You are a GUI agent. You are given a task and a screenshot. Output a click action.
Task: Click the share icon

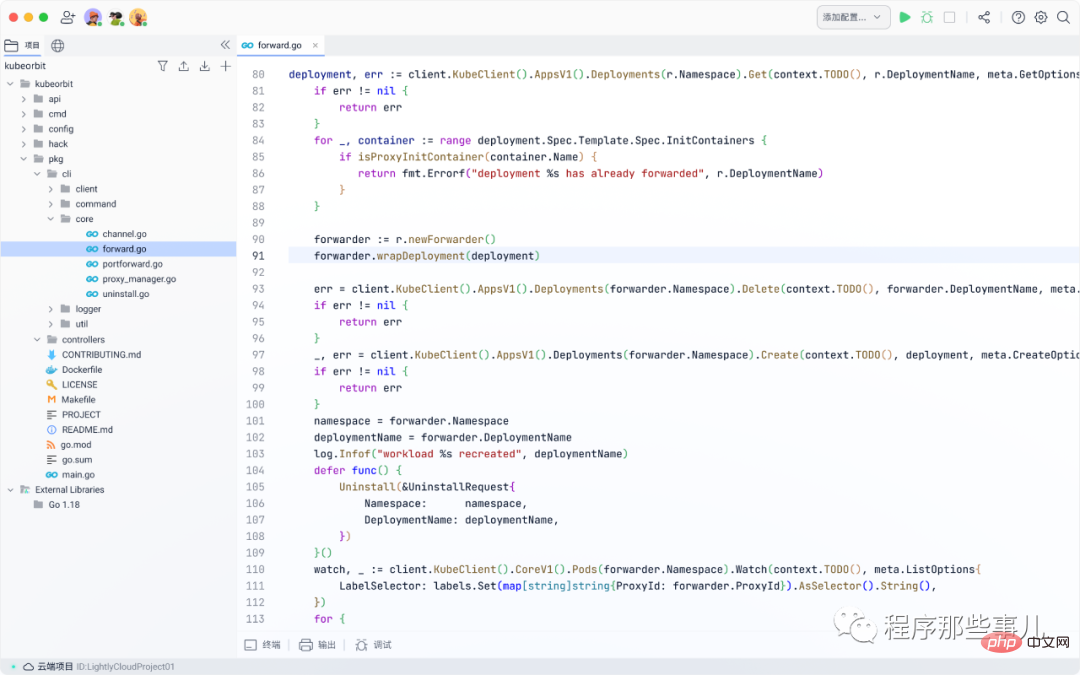[x=984, y=17]
